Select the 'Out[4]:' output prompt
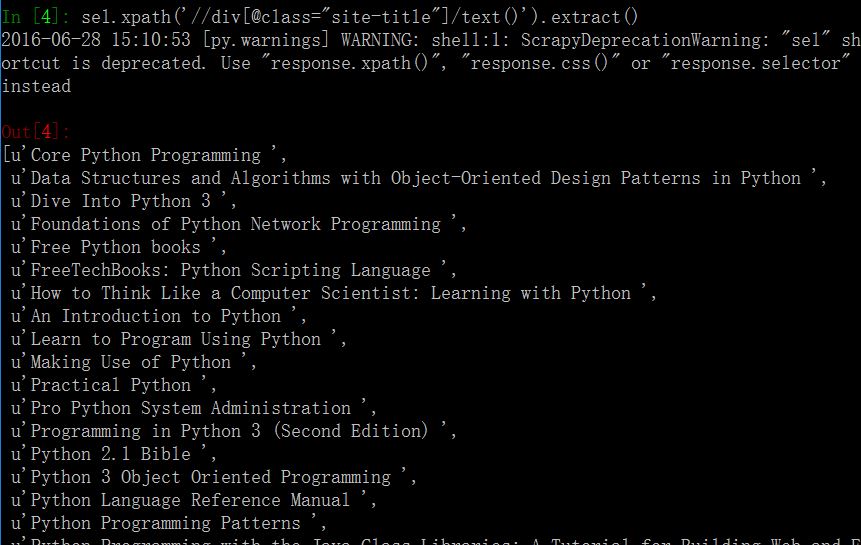Screen dimensions: 861x545 click(36, 132)
